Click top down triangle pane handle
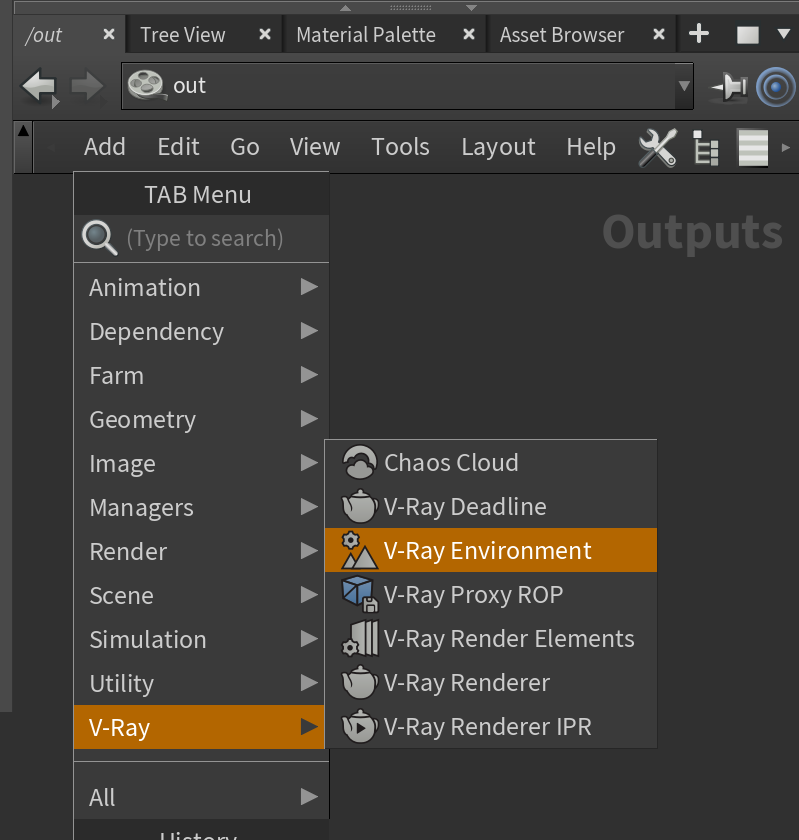The image size is (799, 840). click(472, 8)
